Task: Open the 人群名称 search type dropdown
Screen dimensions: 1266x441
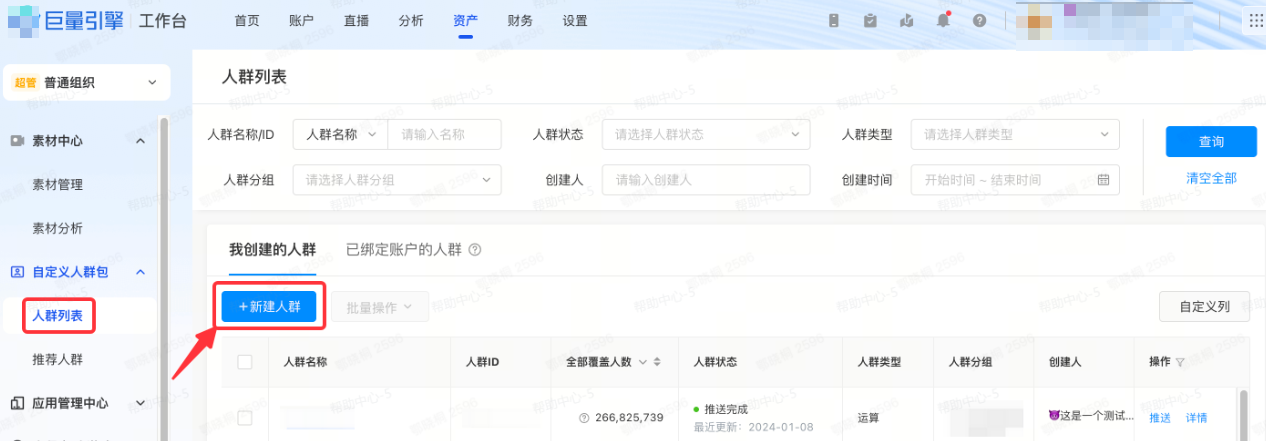Action: [340, 134]
